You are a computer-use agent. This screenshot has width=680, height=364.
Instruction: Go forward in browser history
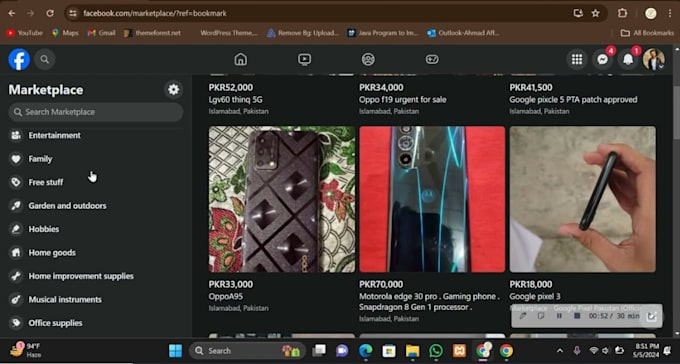[30, 13]
